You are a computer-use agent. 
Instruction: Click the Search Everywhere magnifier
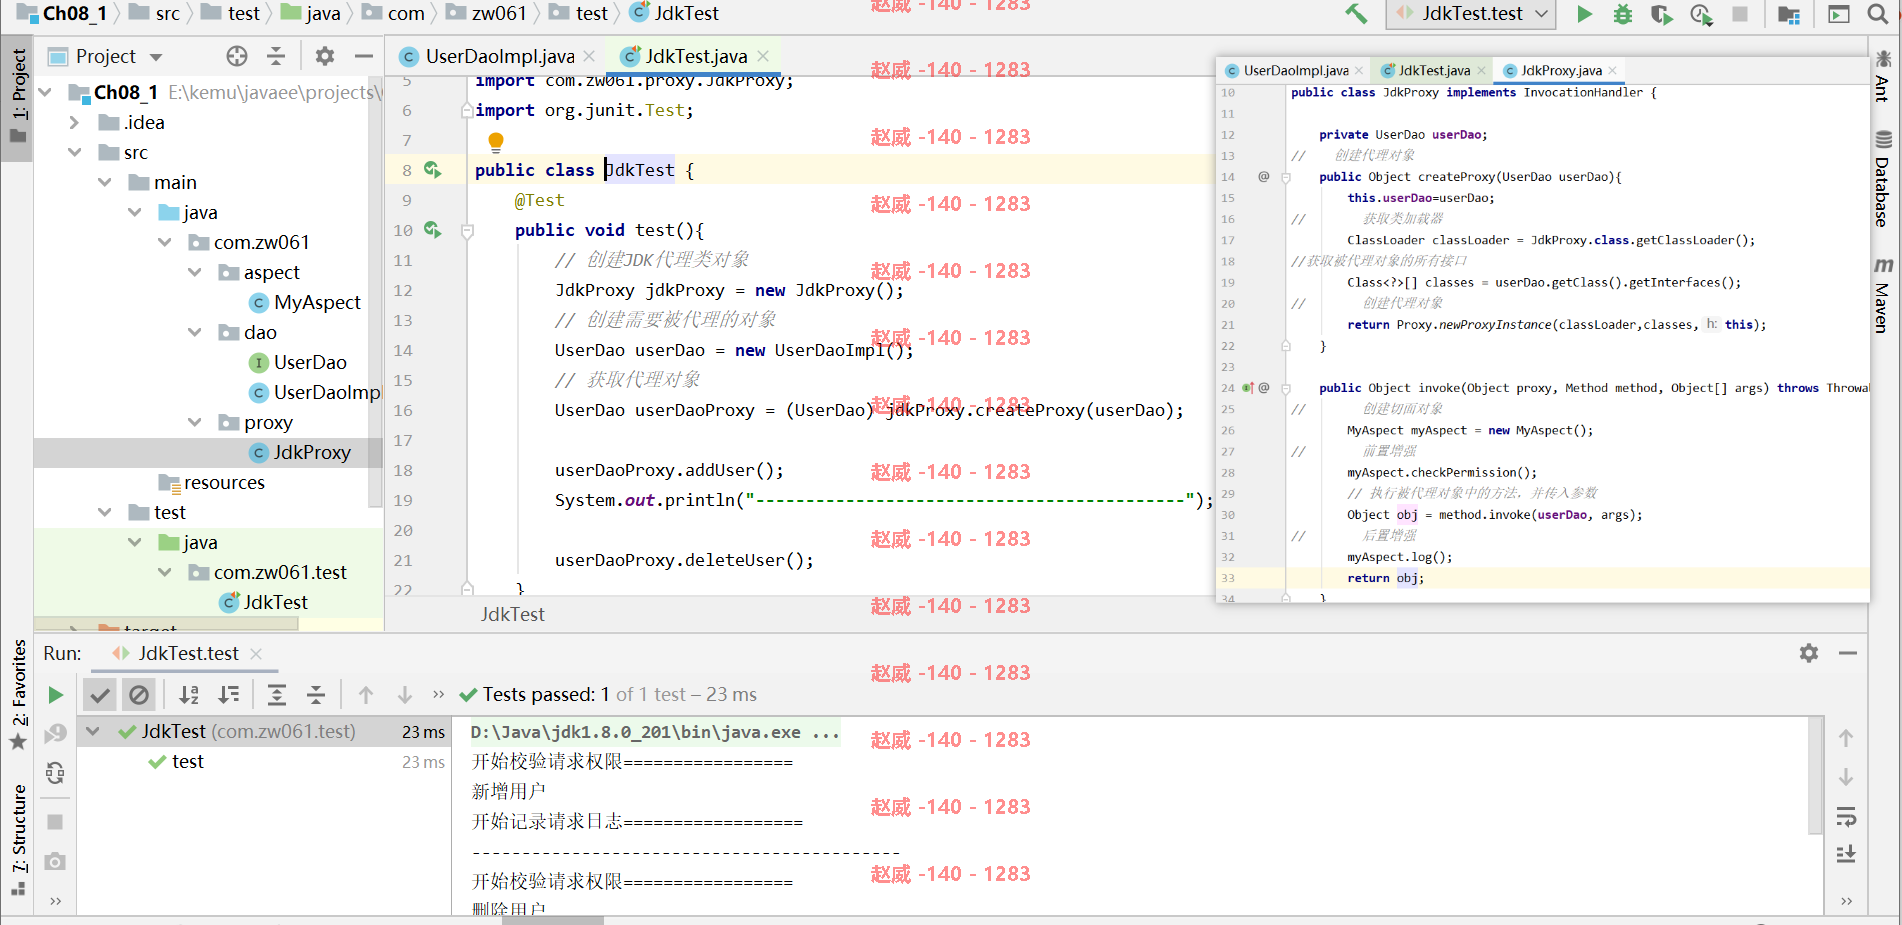1878,14
